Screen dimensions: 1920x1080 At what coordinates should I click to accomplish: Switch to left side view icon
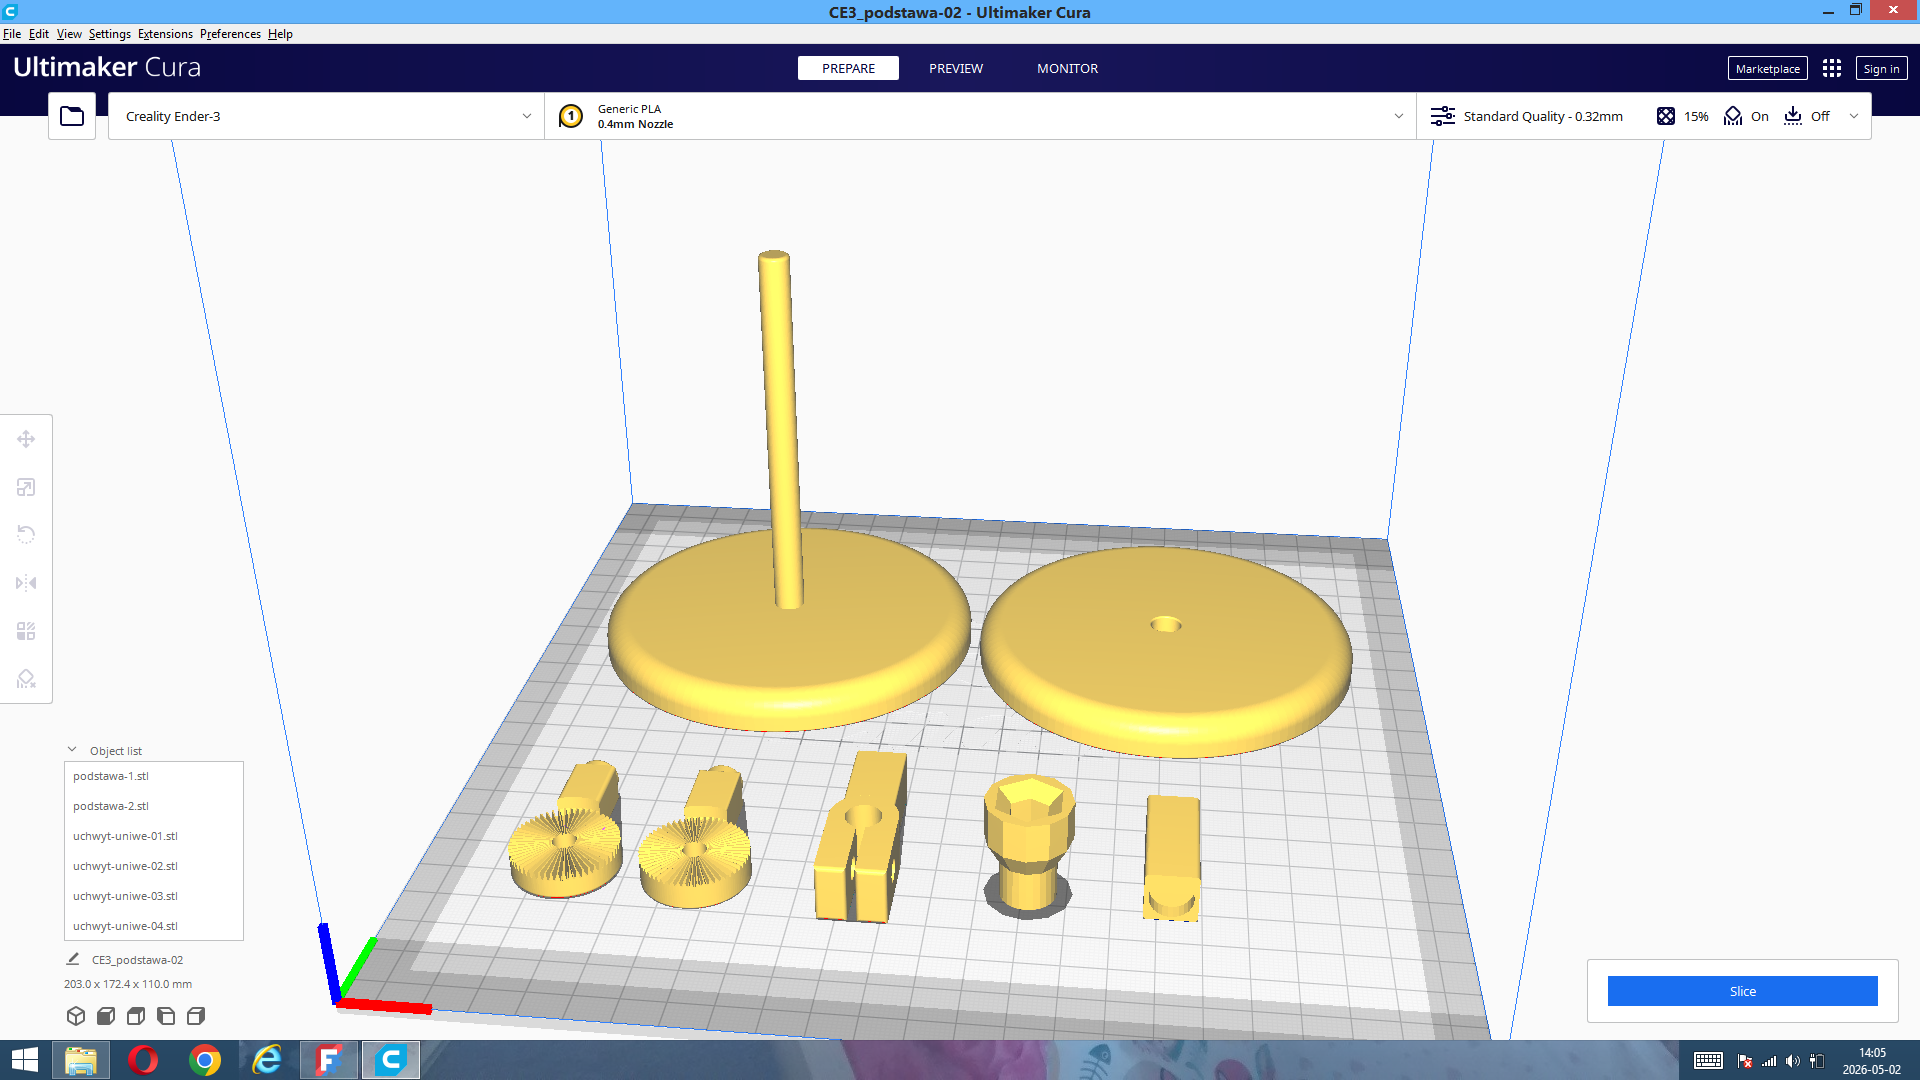tap(166, 1016)
